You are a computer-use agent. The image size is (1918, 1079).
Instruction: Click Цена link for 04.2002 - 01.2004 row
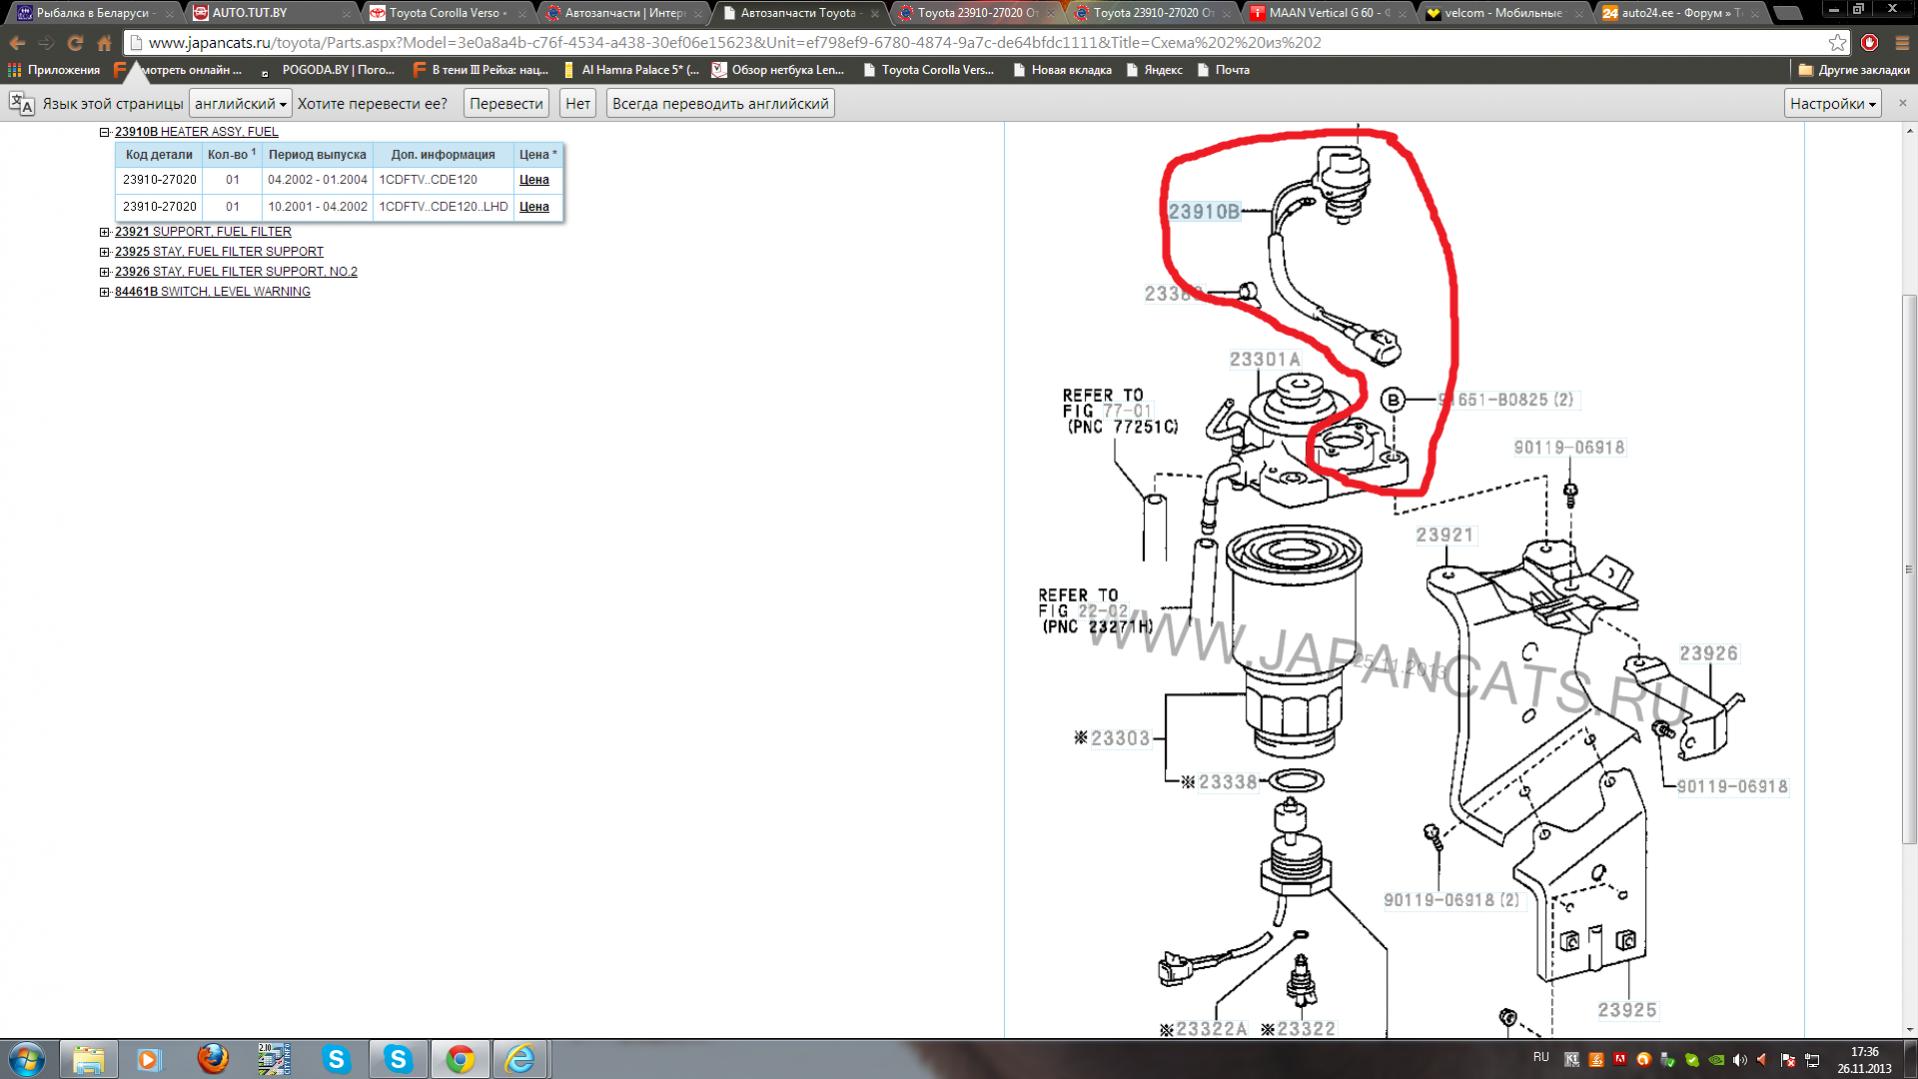[x=534, y=180]
